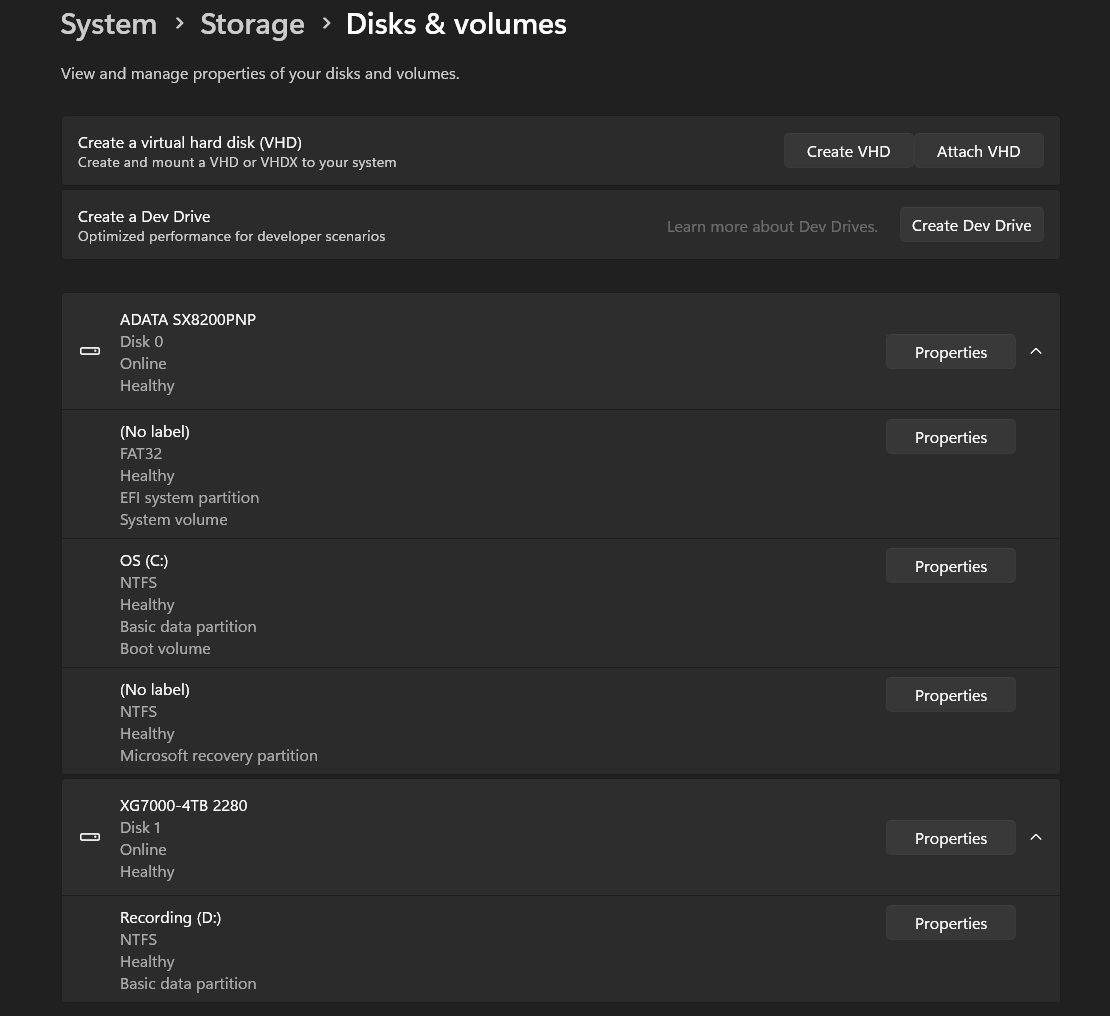1110x1016 pixels.
Task: Click the ADATA SX8200PNP disk drive icon
Action: pyautogui.click(x=90, y=351)
